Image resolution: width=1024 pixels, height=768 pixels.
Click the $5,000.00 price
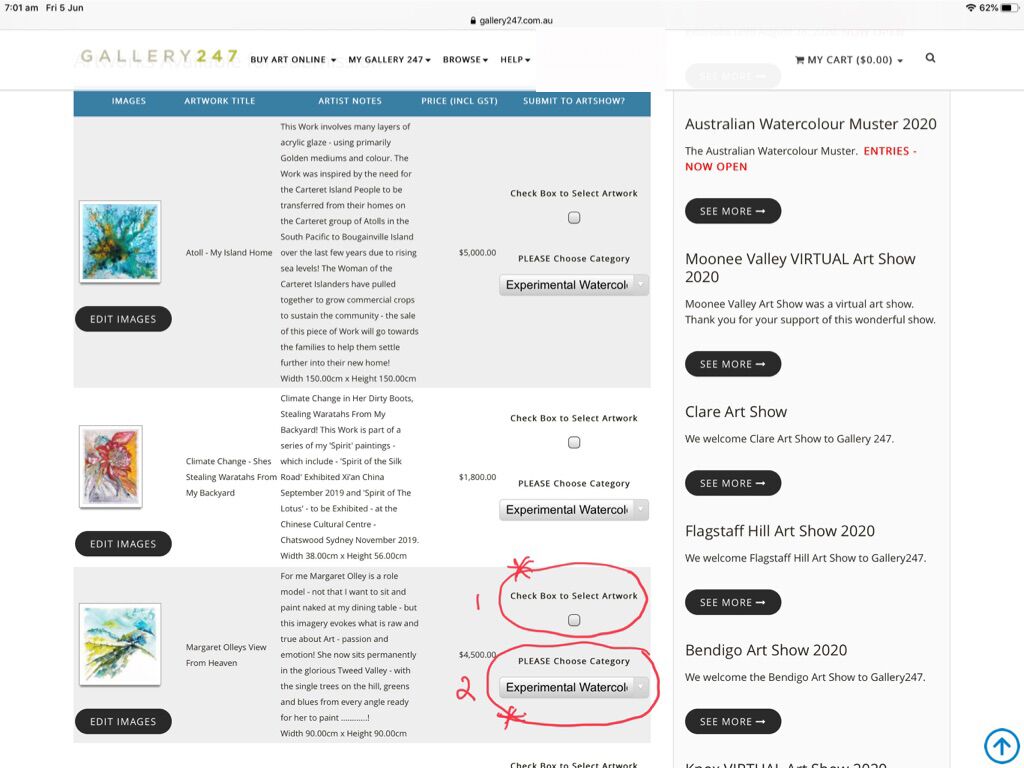477,253
